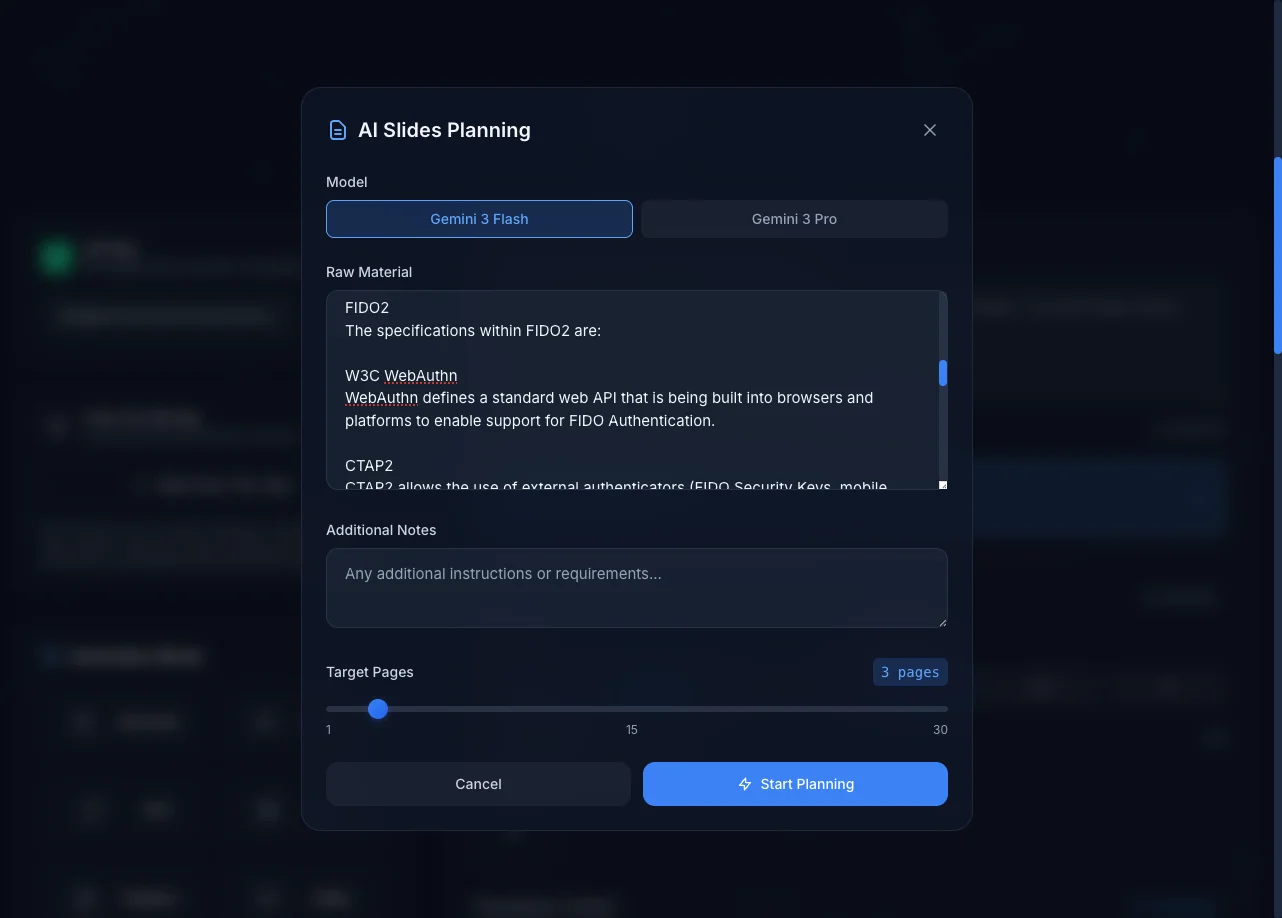
Task: Click inside the Additional Notes field
Action: (637, 588)
